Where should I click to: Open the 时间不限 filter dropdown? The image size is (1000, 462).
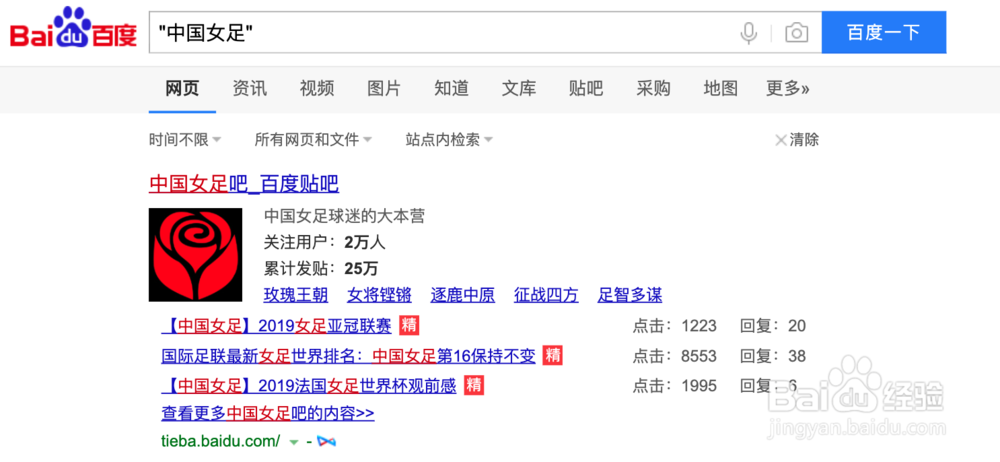click(x=185, y=140)
